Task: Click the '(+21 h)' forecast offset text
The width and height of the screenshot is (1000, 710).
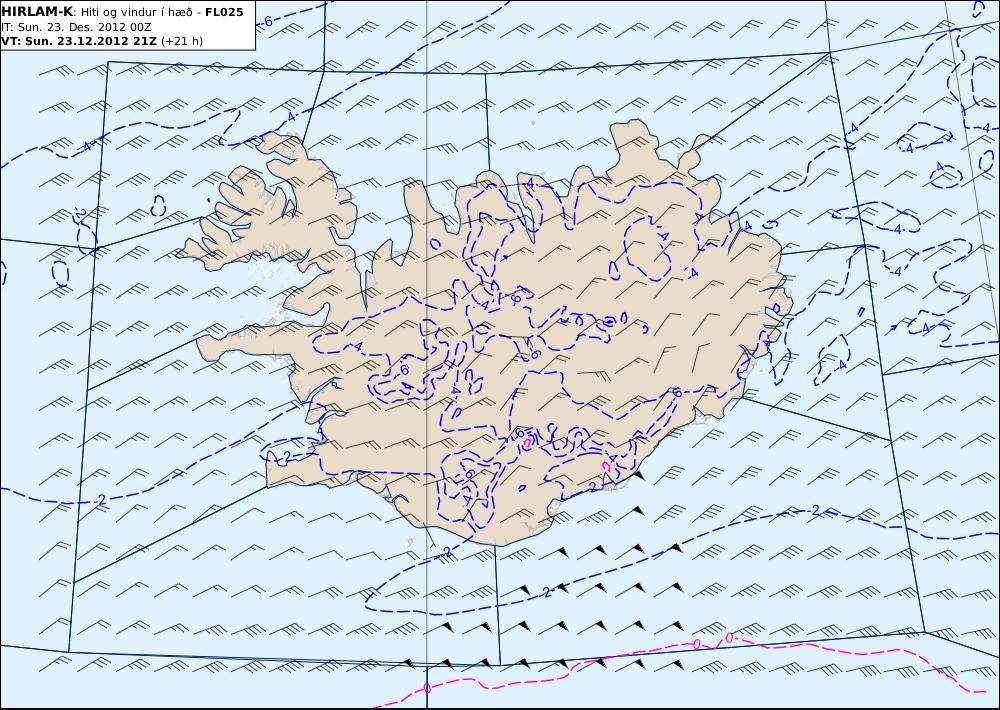Action: pyautogui.click(x=182, y=41)
